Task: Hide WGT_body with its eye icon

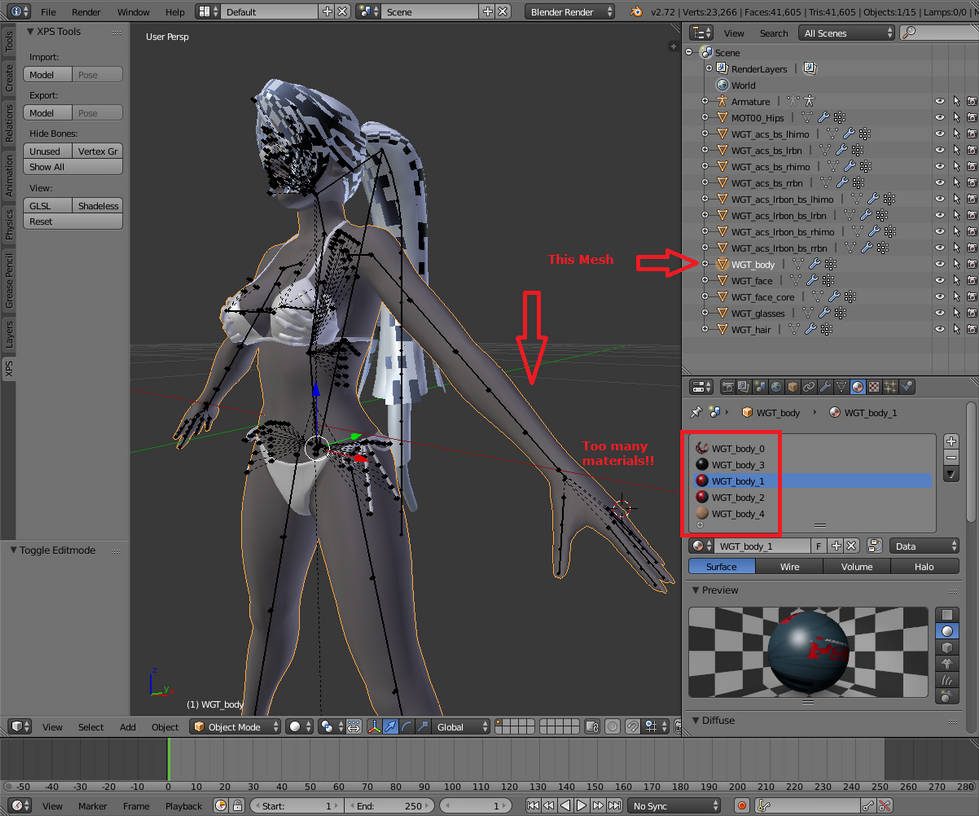Action: tap(940, 264)
